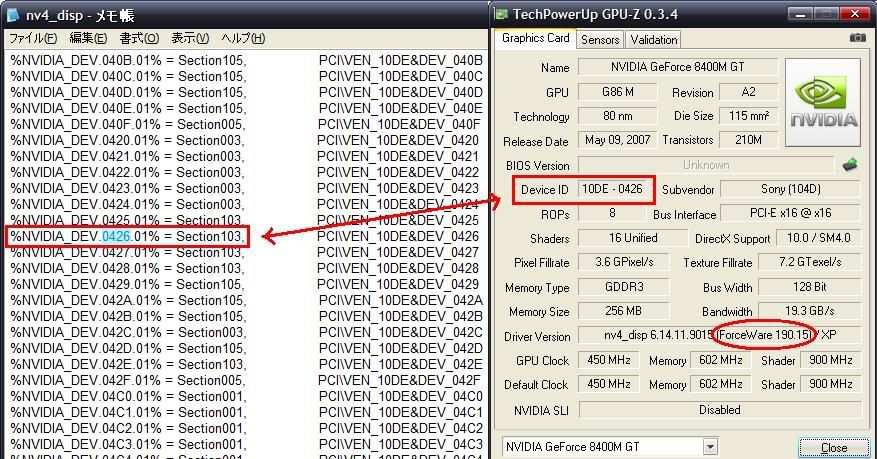Click the Bus Width field 128 Bit
Viewport: 877px width, 459px height.
pyautogui.click(x=809, y=287)
